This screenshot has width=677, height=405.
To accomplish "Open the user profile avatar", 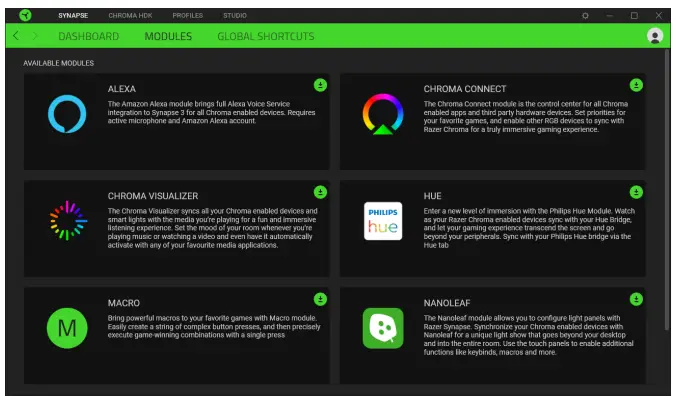I will (655, 35).
